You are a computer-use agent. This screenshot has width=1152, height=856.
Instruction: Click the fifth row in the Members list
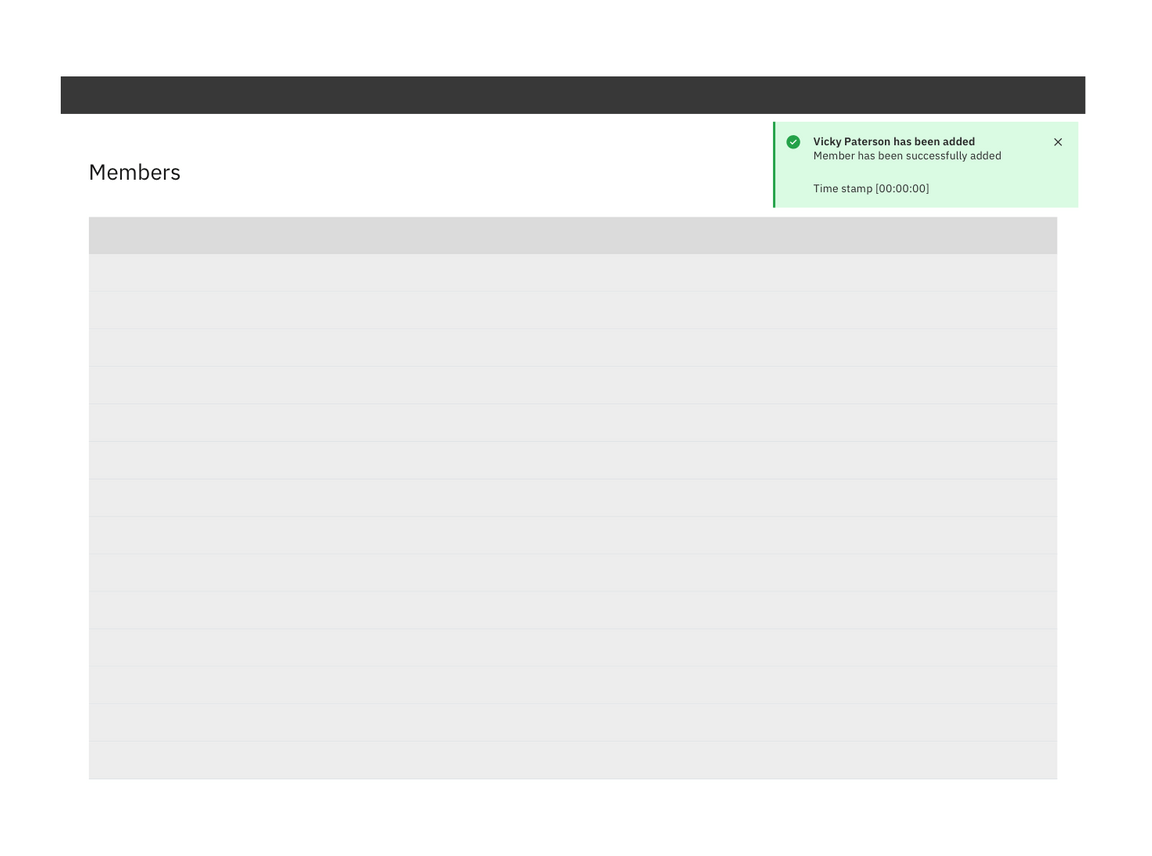573,422
